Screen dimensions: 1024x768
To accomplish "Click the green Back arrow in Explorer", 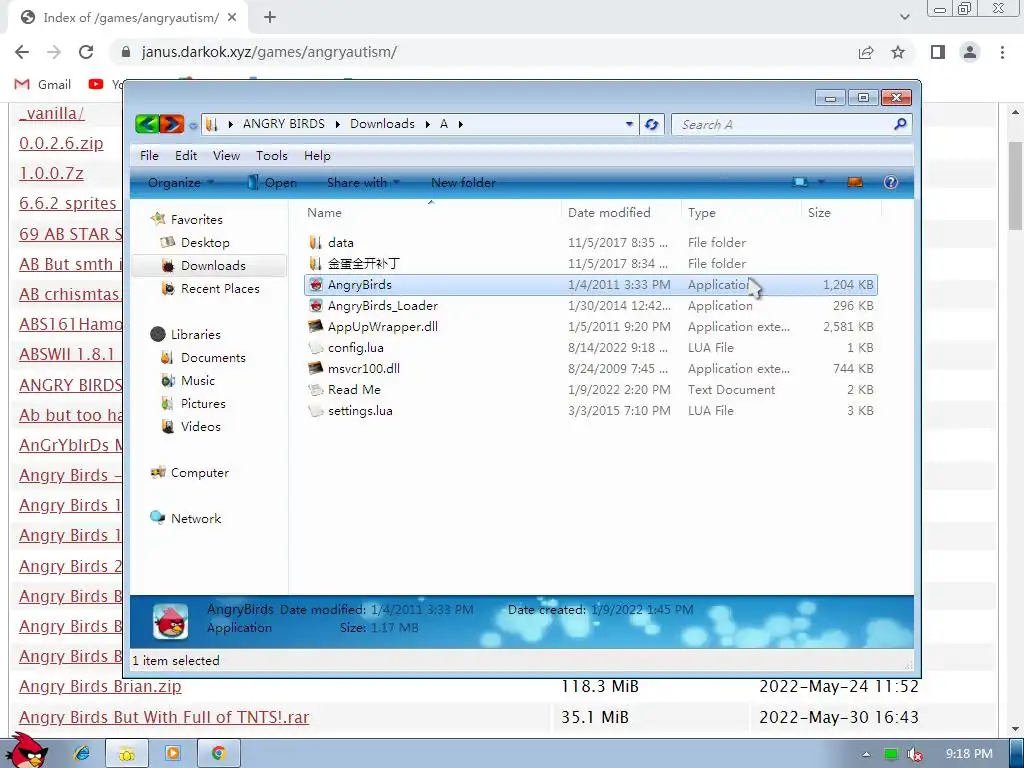I will pyautogui.click(x=147, y=123).
